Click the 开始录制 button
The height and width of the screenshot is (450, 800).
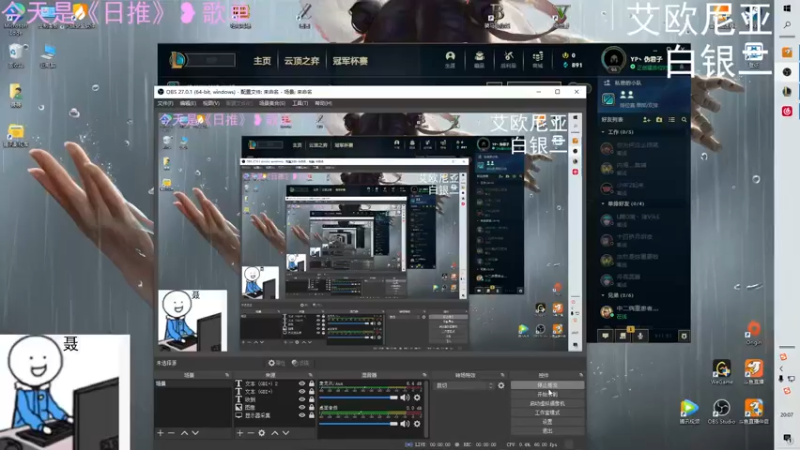547,394
